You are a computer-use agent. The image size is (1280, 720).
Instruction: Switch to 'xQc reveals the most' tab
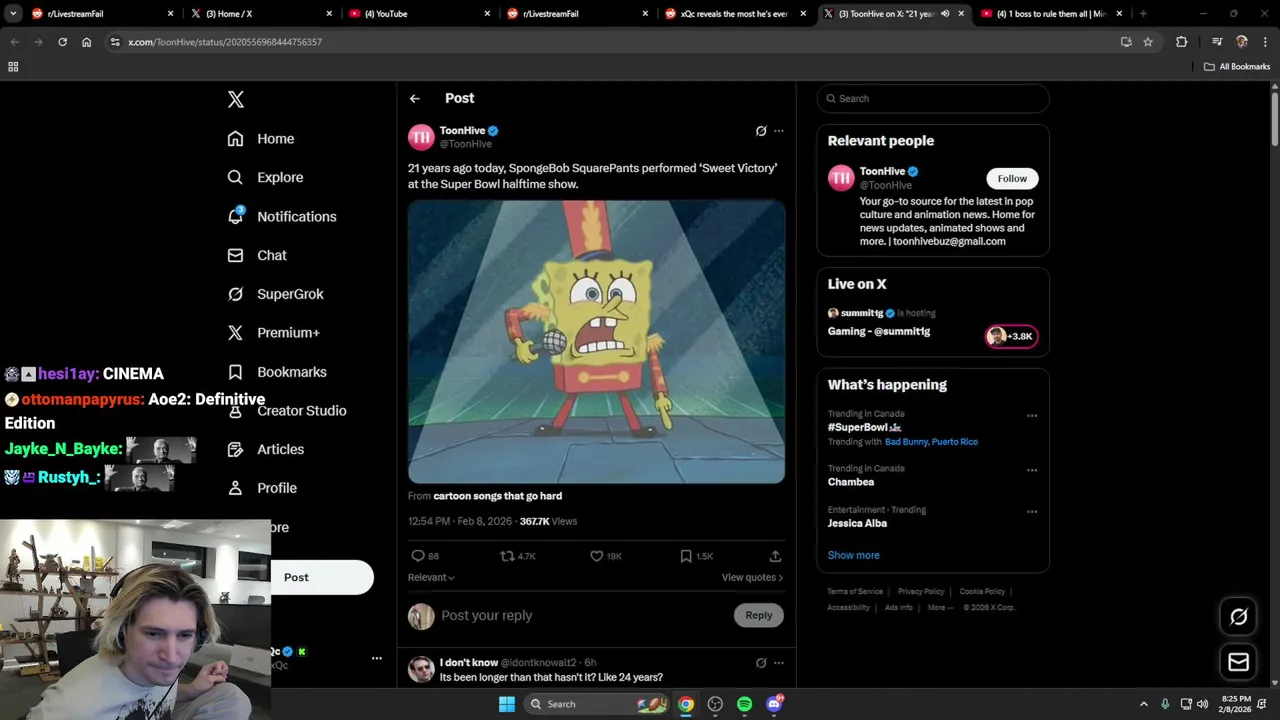point(737,14)
